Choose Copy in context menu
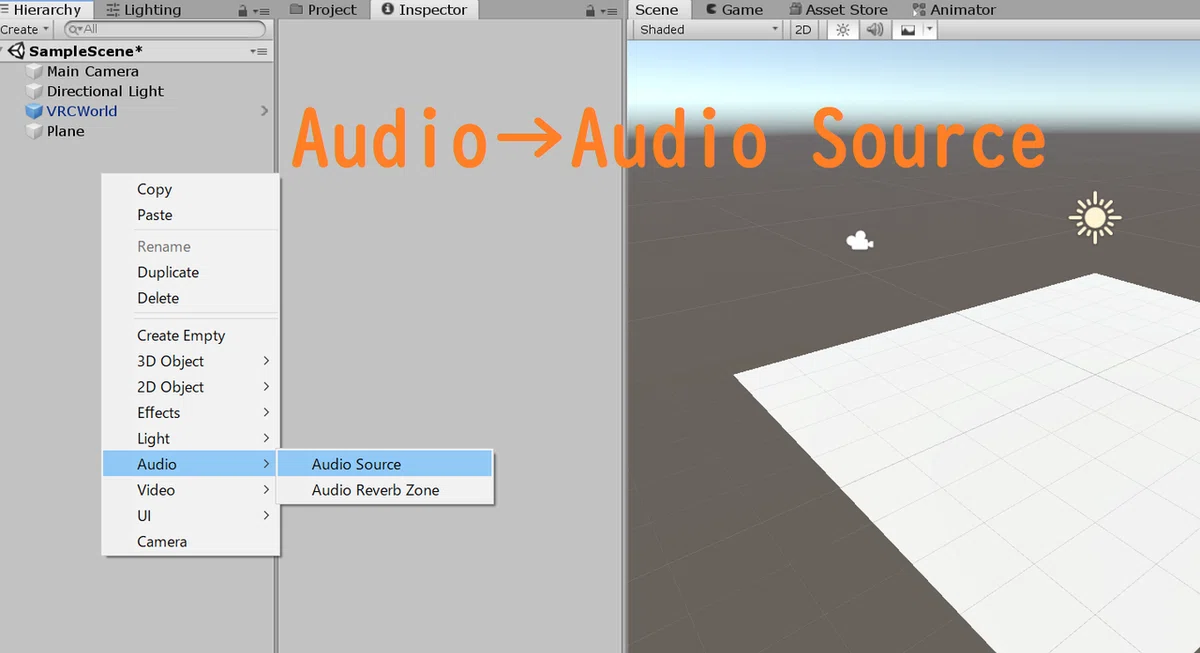 coord(191,189)
